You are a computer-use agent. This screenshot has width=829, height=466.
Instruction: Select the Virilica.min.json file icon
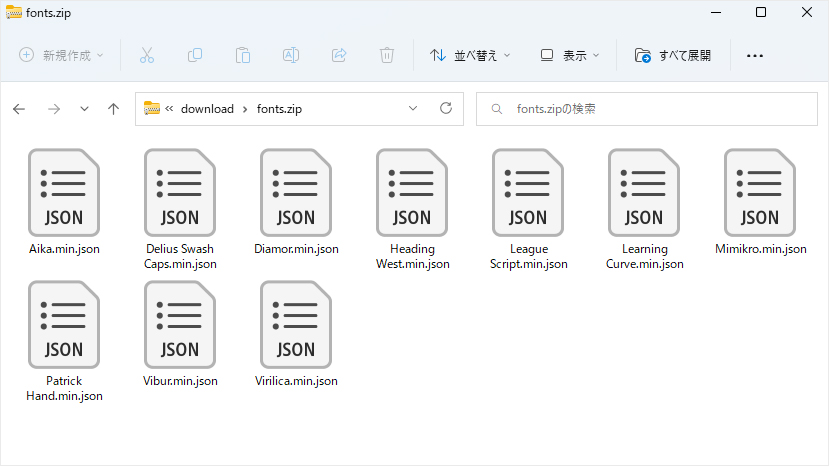(296, 325)
